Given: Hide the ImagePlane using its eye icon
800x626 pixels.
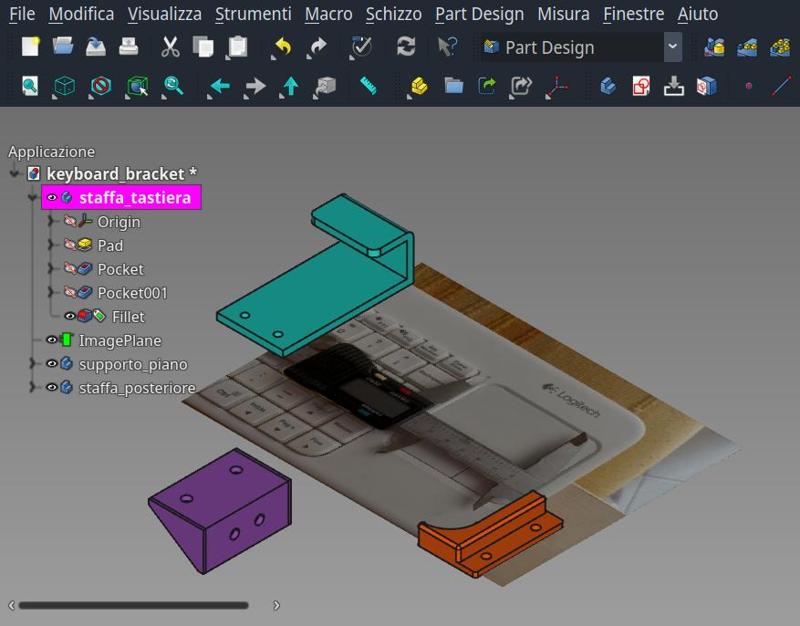Looking at the screenshot, I should (x=52, y=341).
